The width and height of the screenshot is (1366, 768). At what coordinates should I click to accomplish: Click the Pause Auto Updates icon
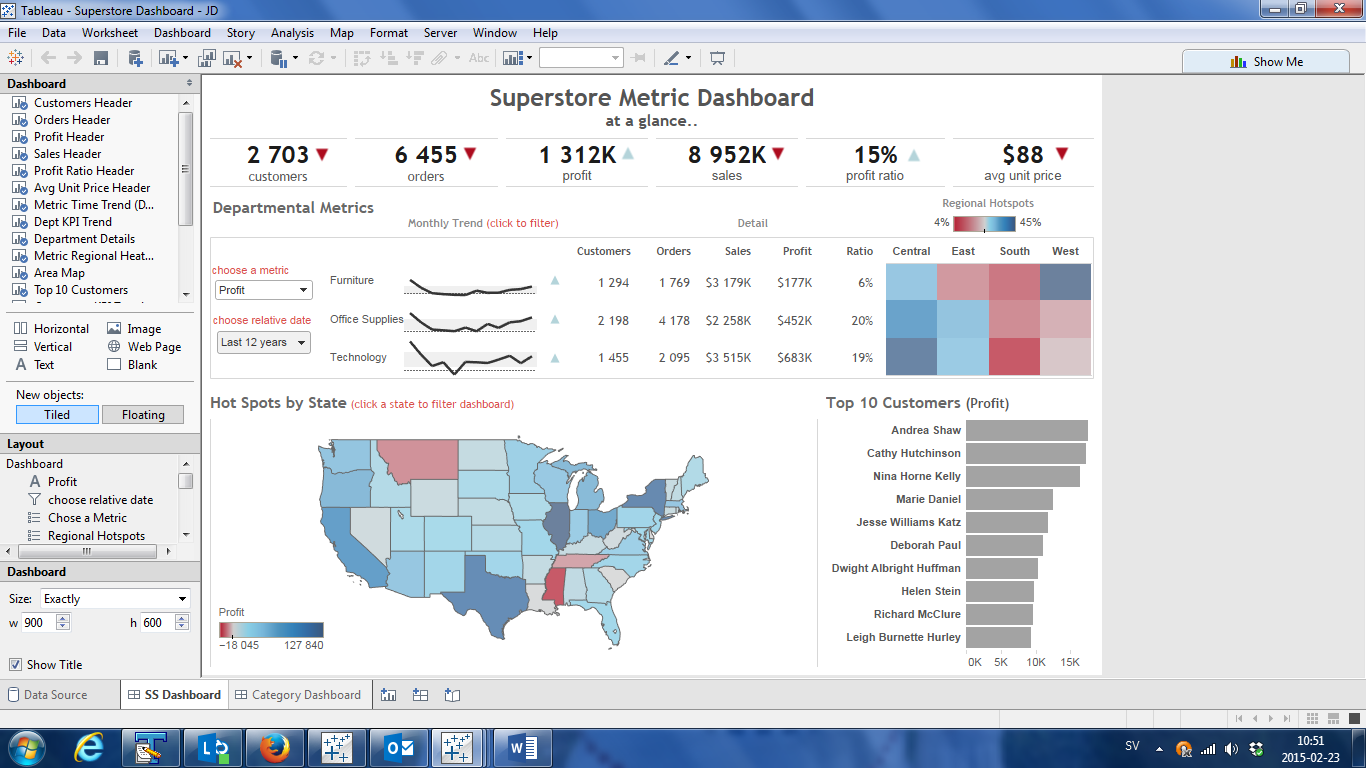point(279,58)
